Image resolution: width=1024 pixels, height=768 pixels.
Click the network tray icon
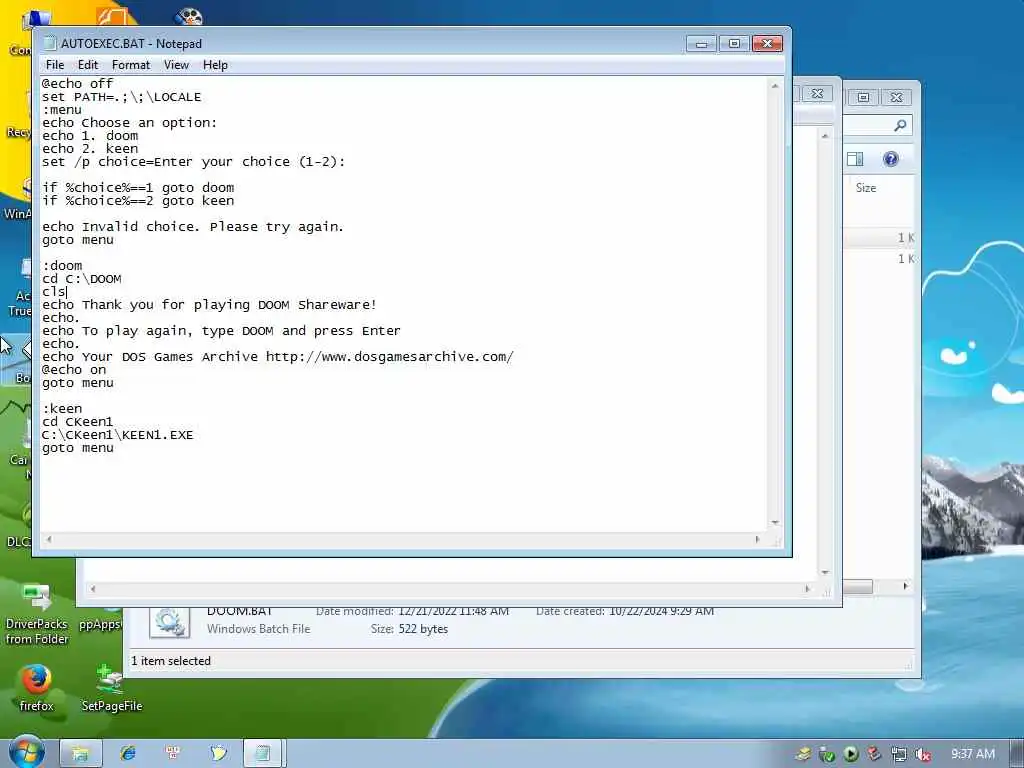(x=899, y=754)
